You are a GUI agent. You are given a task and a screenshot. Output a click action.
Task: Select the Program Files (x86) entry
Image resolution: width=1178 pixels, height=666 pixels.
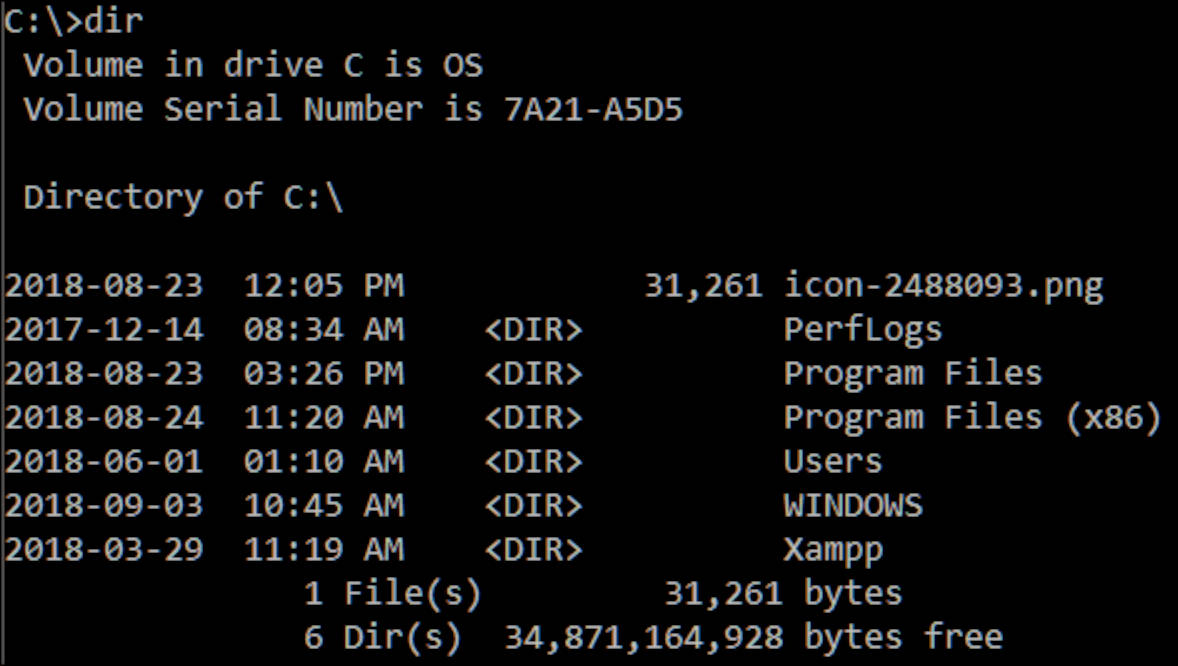(x=972, y=417)
